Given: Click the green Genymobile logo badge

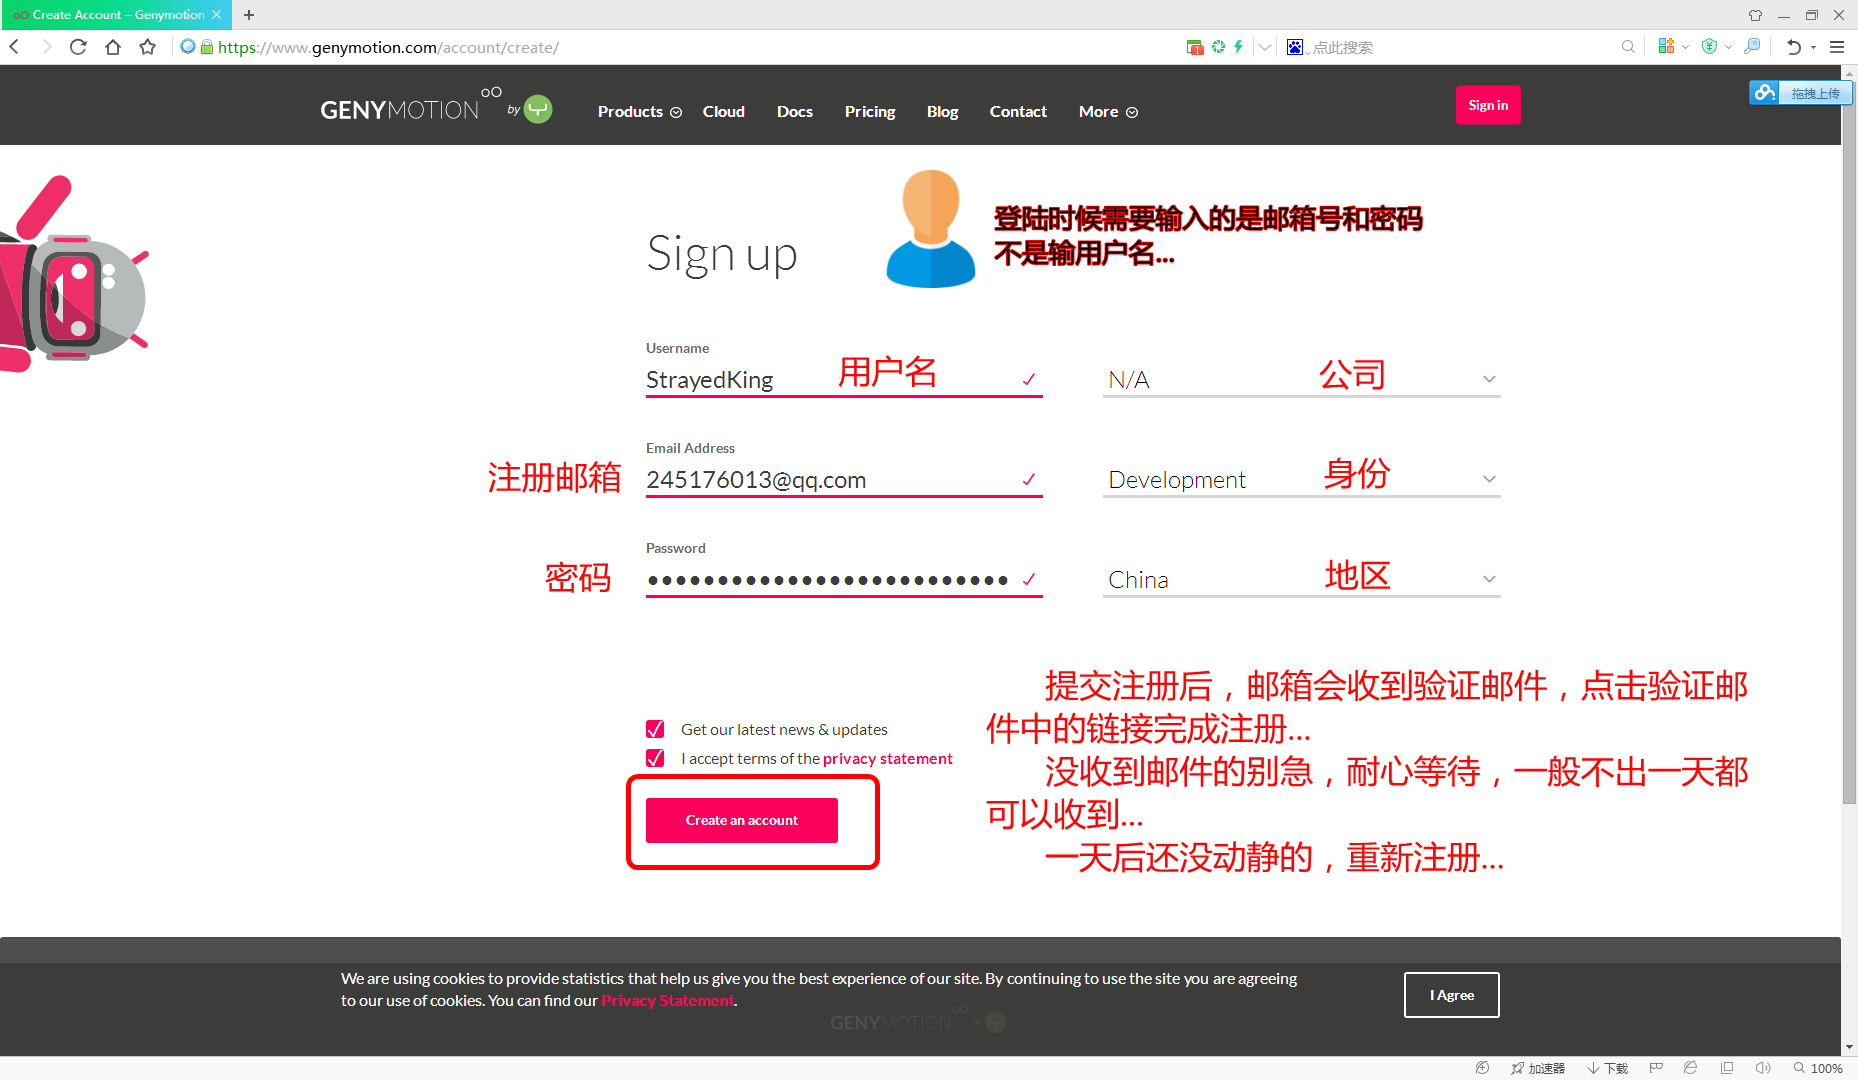Looking at the screenshot, I should click(x=539, y=109).
